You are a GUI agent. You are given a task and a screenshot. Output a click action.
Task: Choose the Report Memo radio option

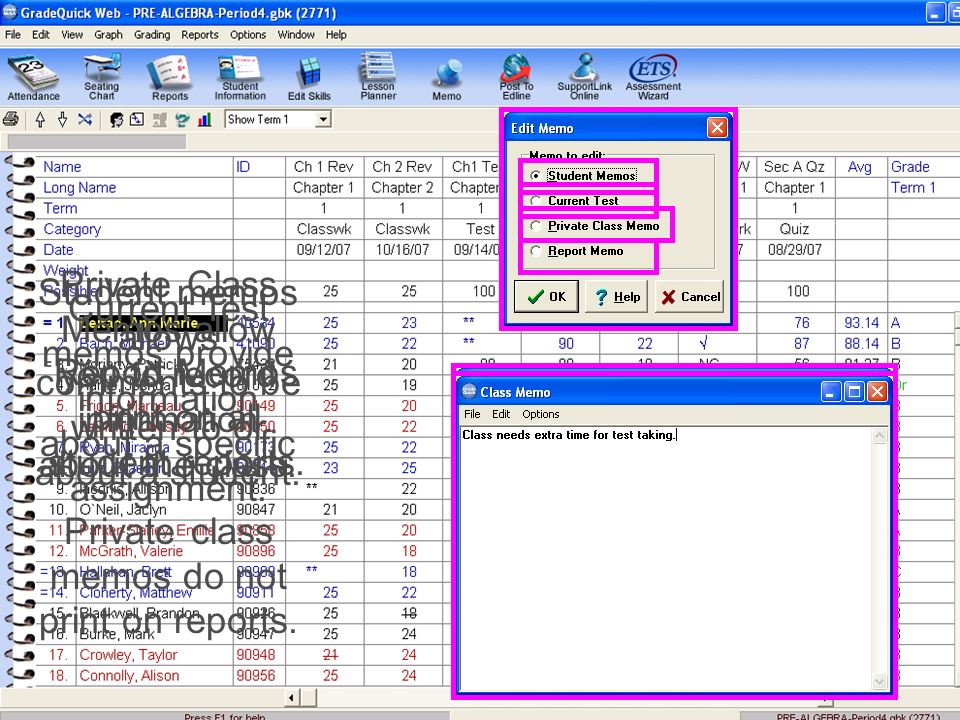536,251
